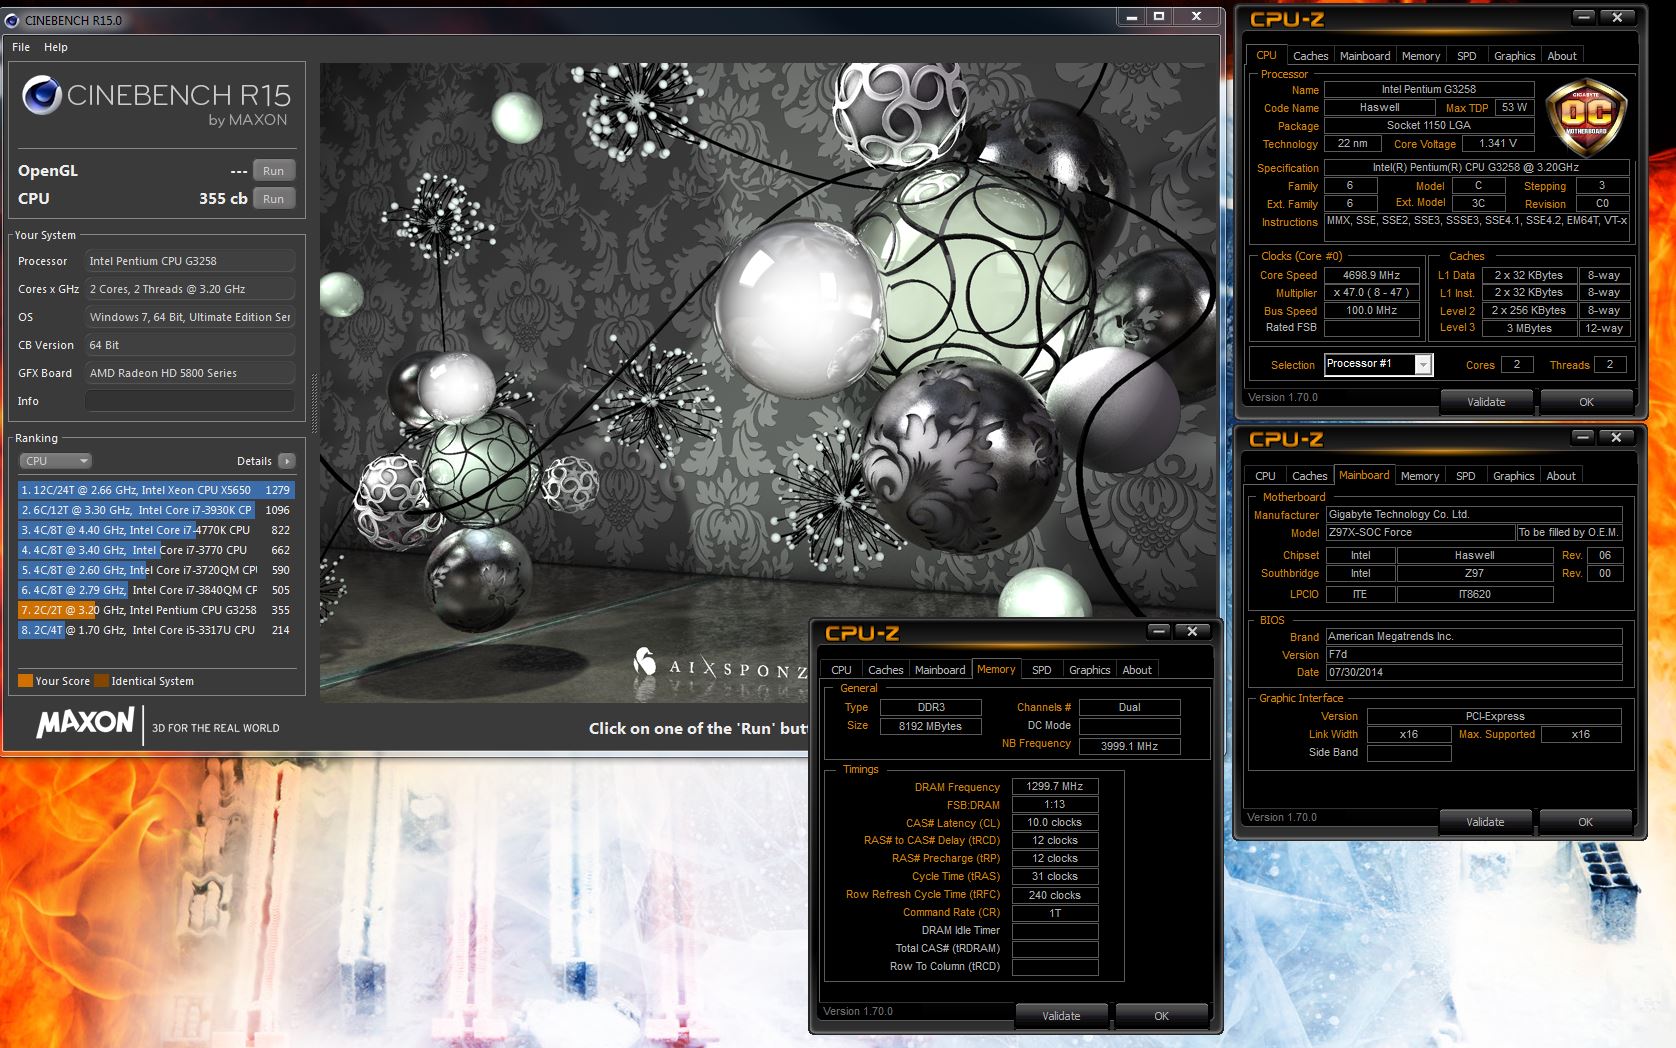Select ranking row Intel Xeon CPU X5650
1676x1048 pixels.
pyautogui.click(x=155, y=490)
